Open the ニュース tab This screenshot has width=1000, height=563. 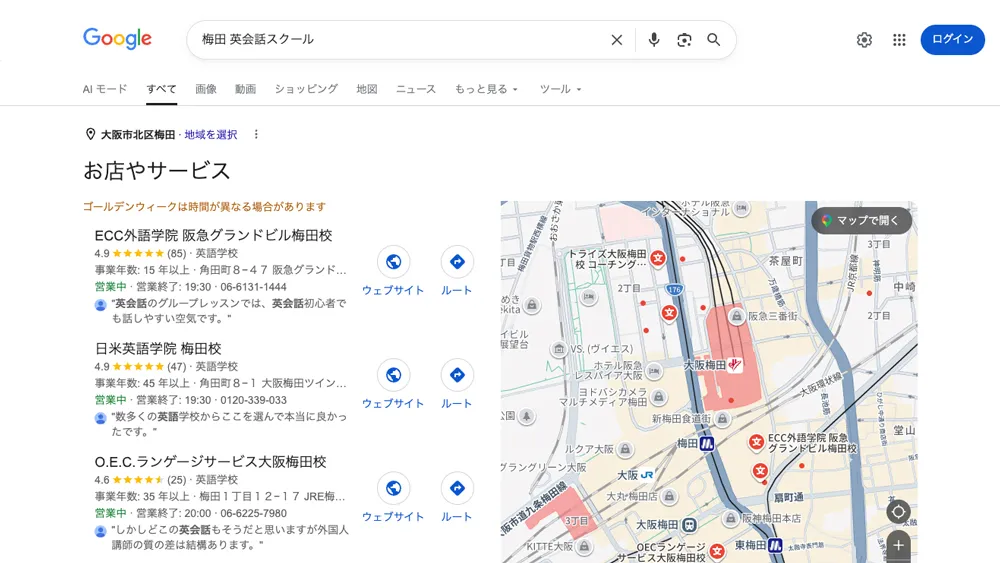[416, 89]
